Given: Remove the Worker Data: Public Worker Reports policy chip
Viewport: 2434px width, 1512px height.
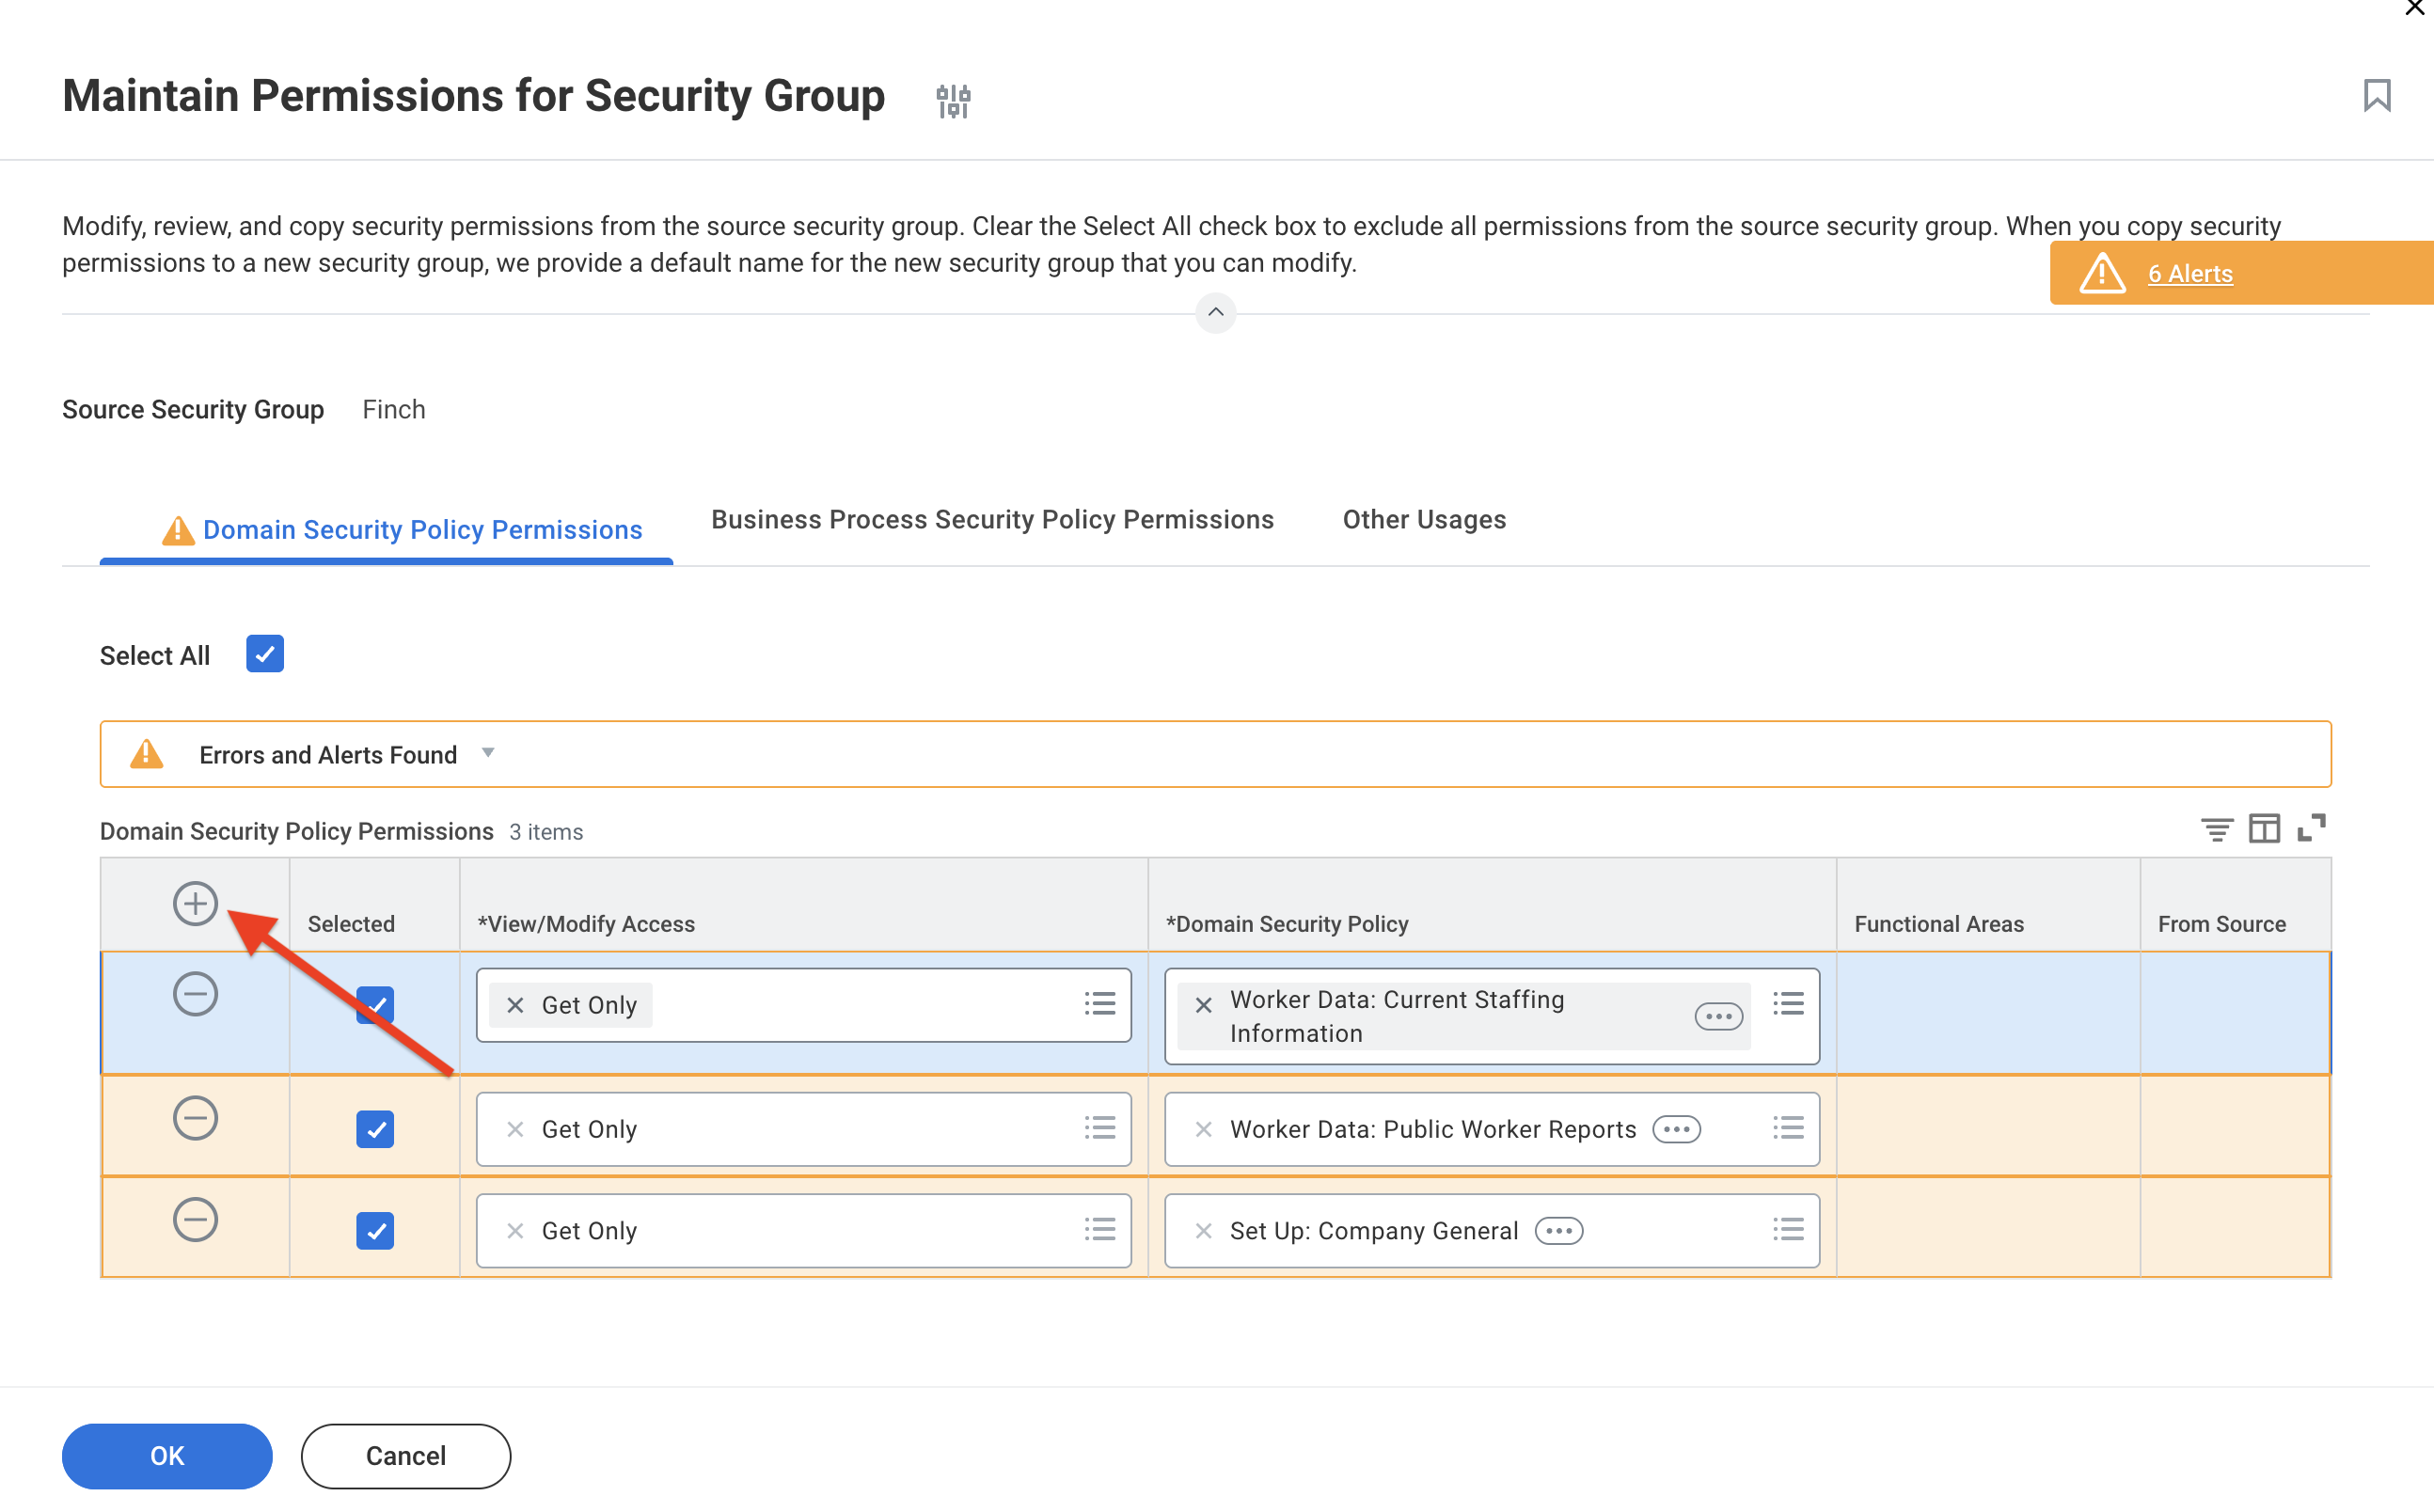Looking at the screenshot, I should click(x=1204, y=1129).
